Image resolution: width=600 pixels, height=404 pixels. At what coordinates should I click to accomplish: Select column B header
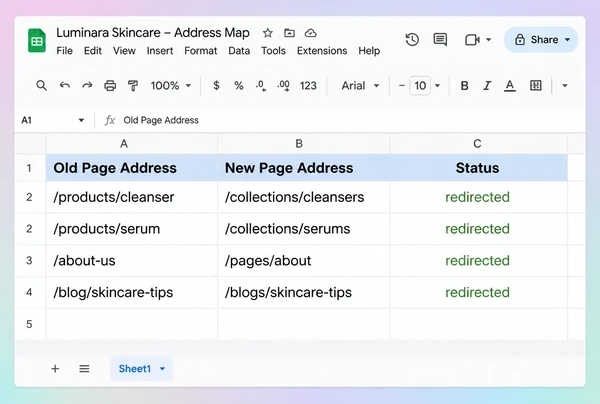pyautogui.click(x=304, y=144)
